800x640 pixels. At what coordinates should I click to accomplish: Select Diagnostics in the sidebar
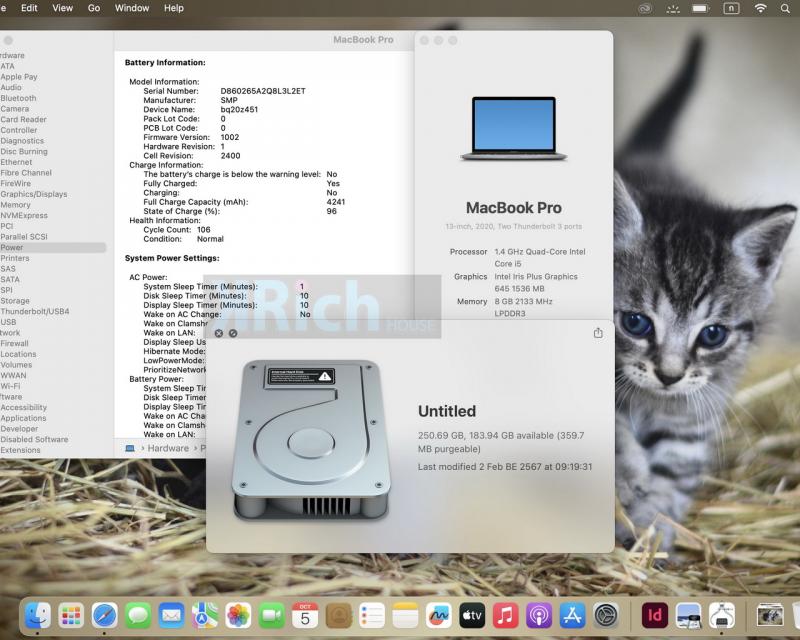22,141
